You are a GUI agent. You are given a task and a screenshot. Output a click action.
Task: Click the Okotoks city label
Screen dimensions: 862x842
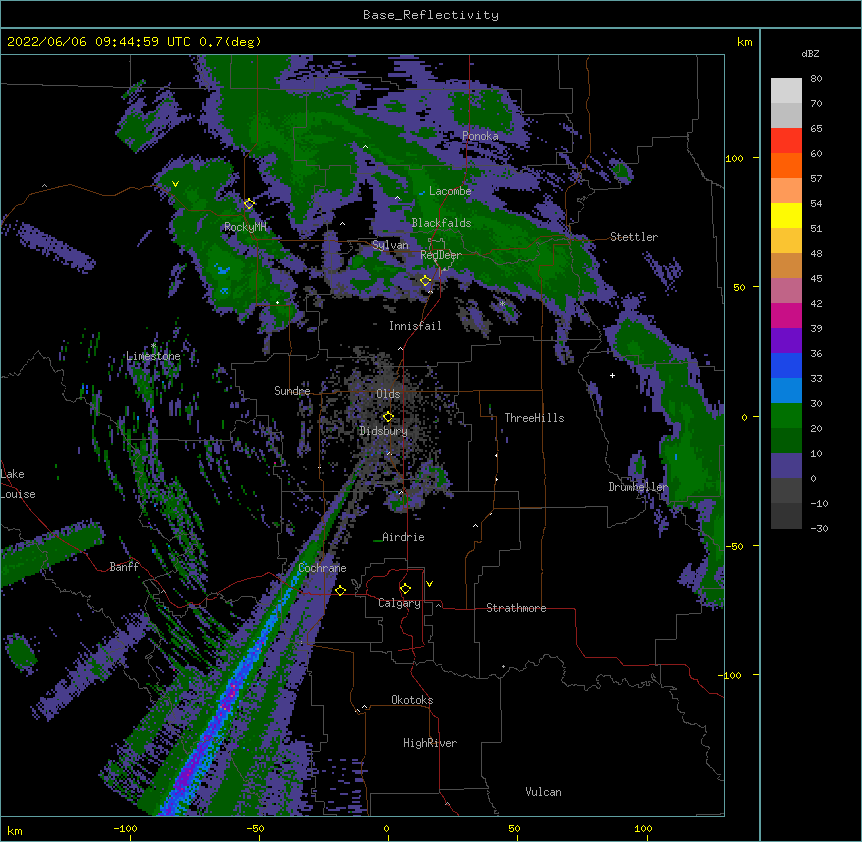click(x=412, y=700)
